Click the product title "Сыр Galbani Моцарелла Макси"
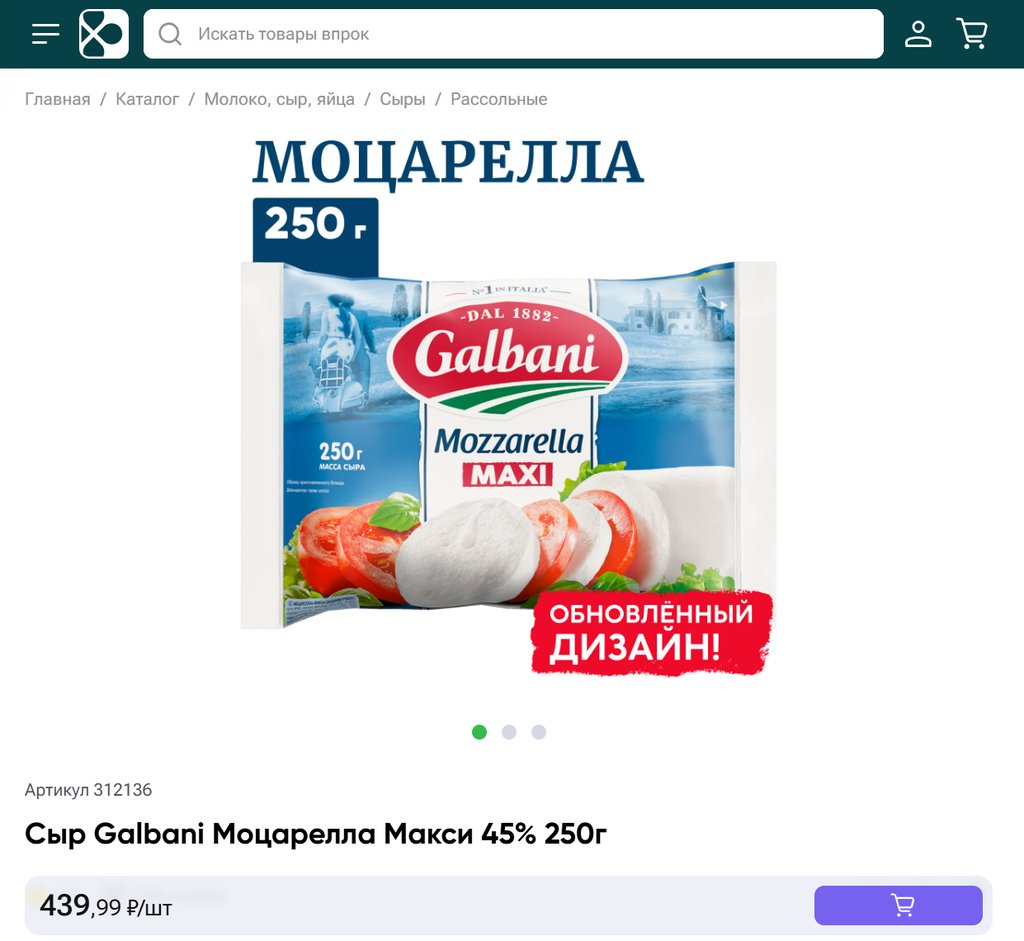Image resolution: width=1024 pixels, height=941 pixels. coord(248,834)
